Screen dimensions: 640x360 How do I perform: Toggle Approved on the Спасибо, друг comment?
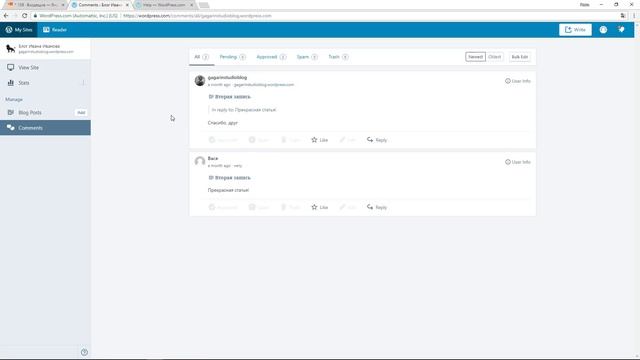click(x=223, y=140)
